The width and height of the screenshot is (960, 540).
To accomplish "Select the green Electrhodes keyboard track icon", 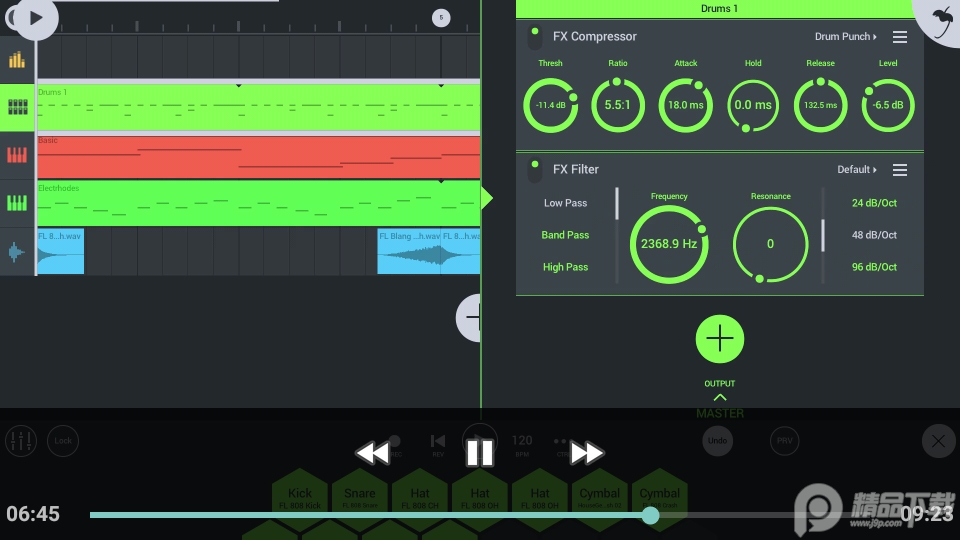I will [x=17, y=203].
